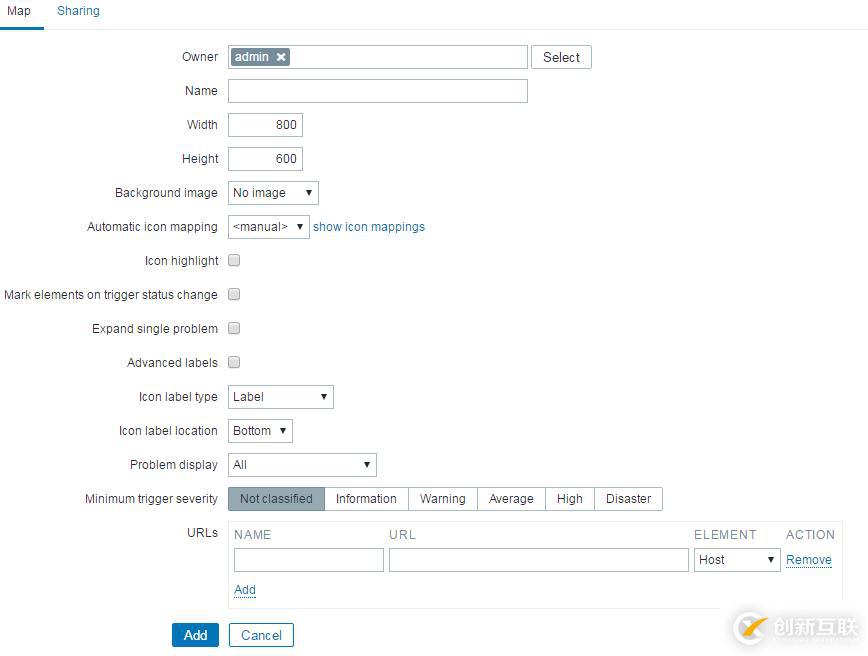Click Add to create the map
868x656 pixels.
[x=195, y=635]
